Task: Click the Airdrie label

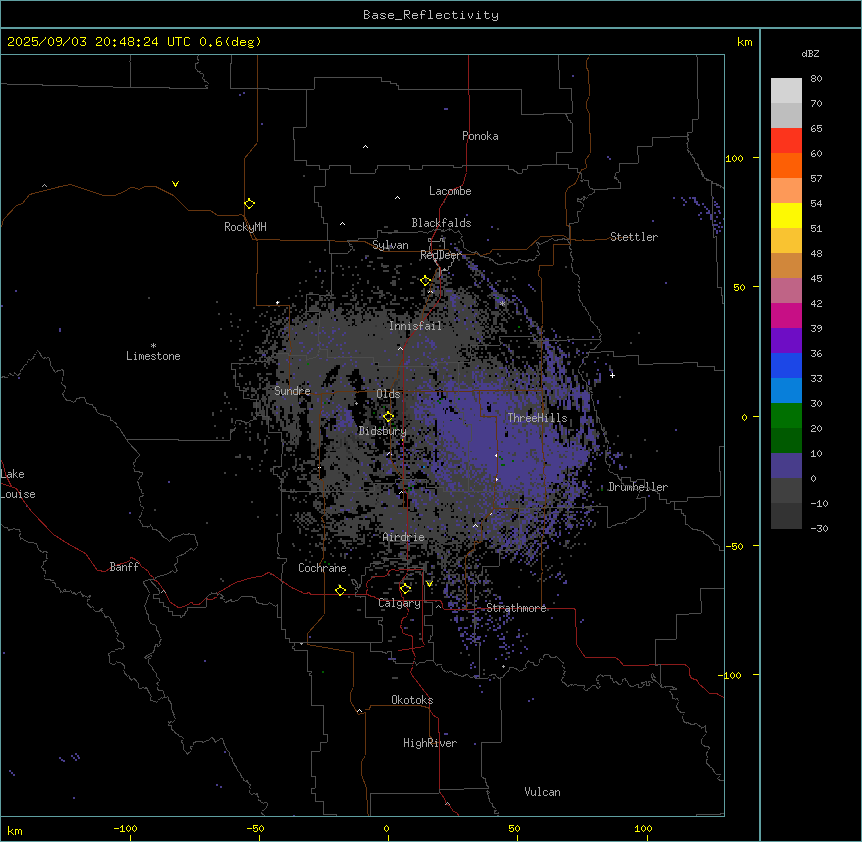Action: (x=404, y=537)
